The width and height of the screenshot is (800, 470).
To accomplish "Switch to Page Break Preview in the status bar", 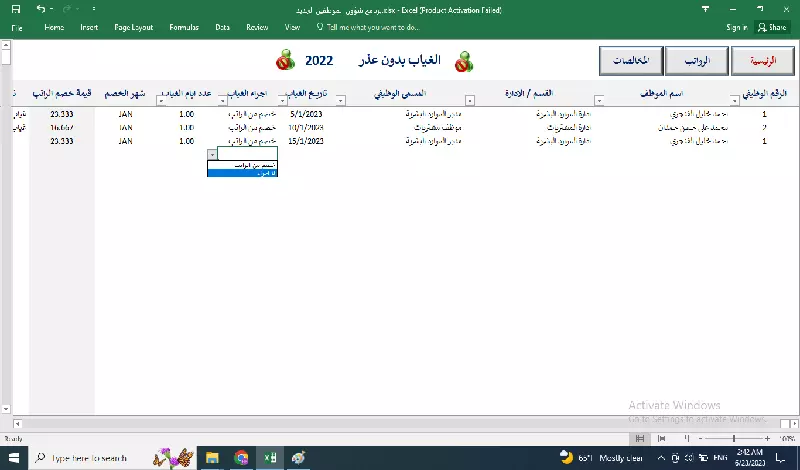I will point(686,438).
